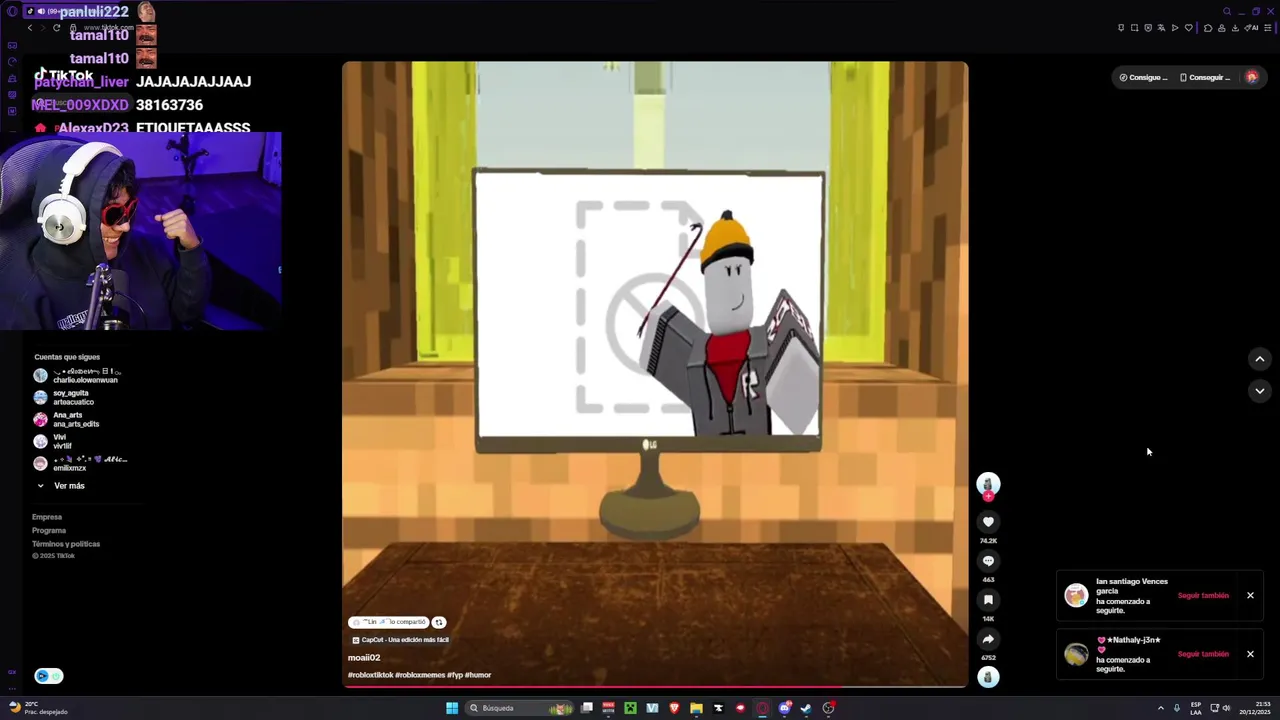Open the #robloxtiktok hashtag

point(370,675)
